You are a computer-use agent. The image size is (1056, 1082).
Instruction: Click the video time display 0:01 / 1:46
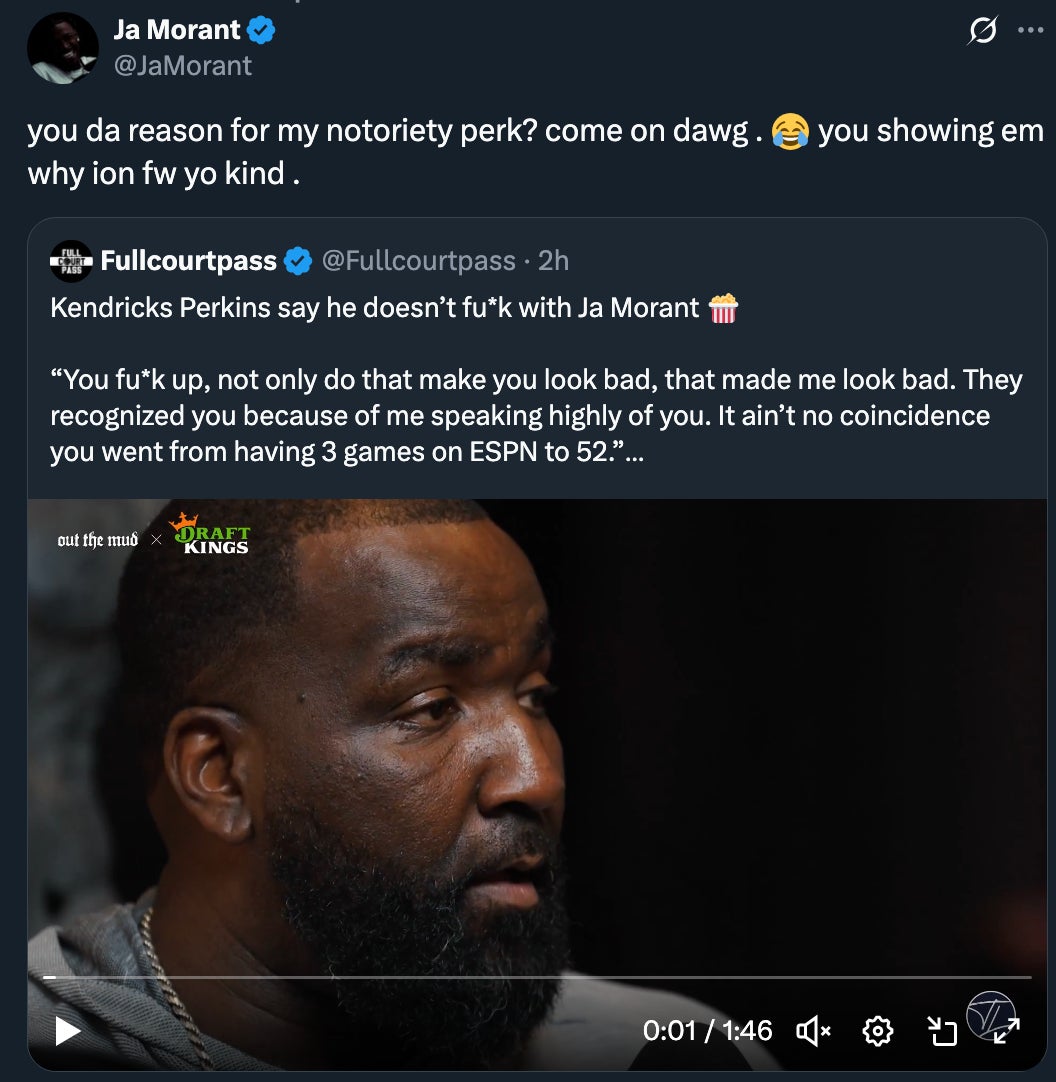707,1030
